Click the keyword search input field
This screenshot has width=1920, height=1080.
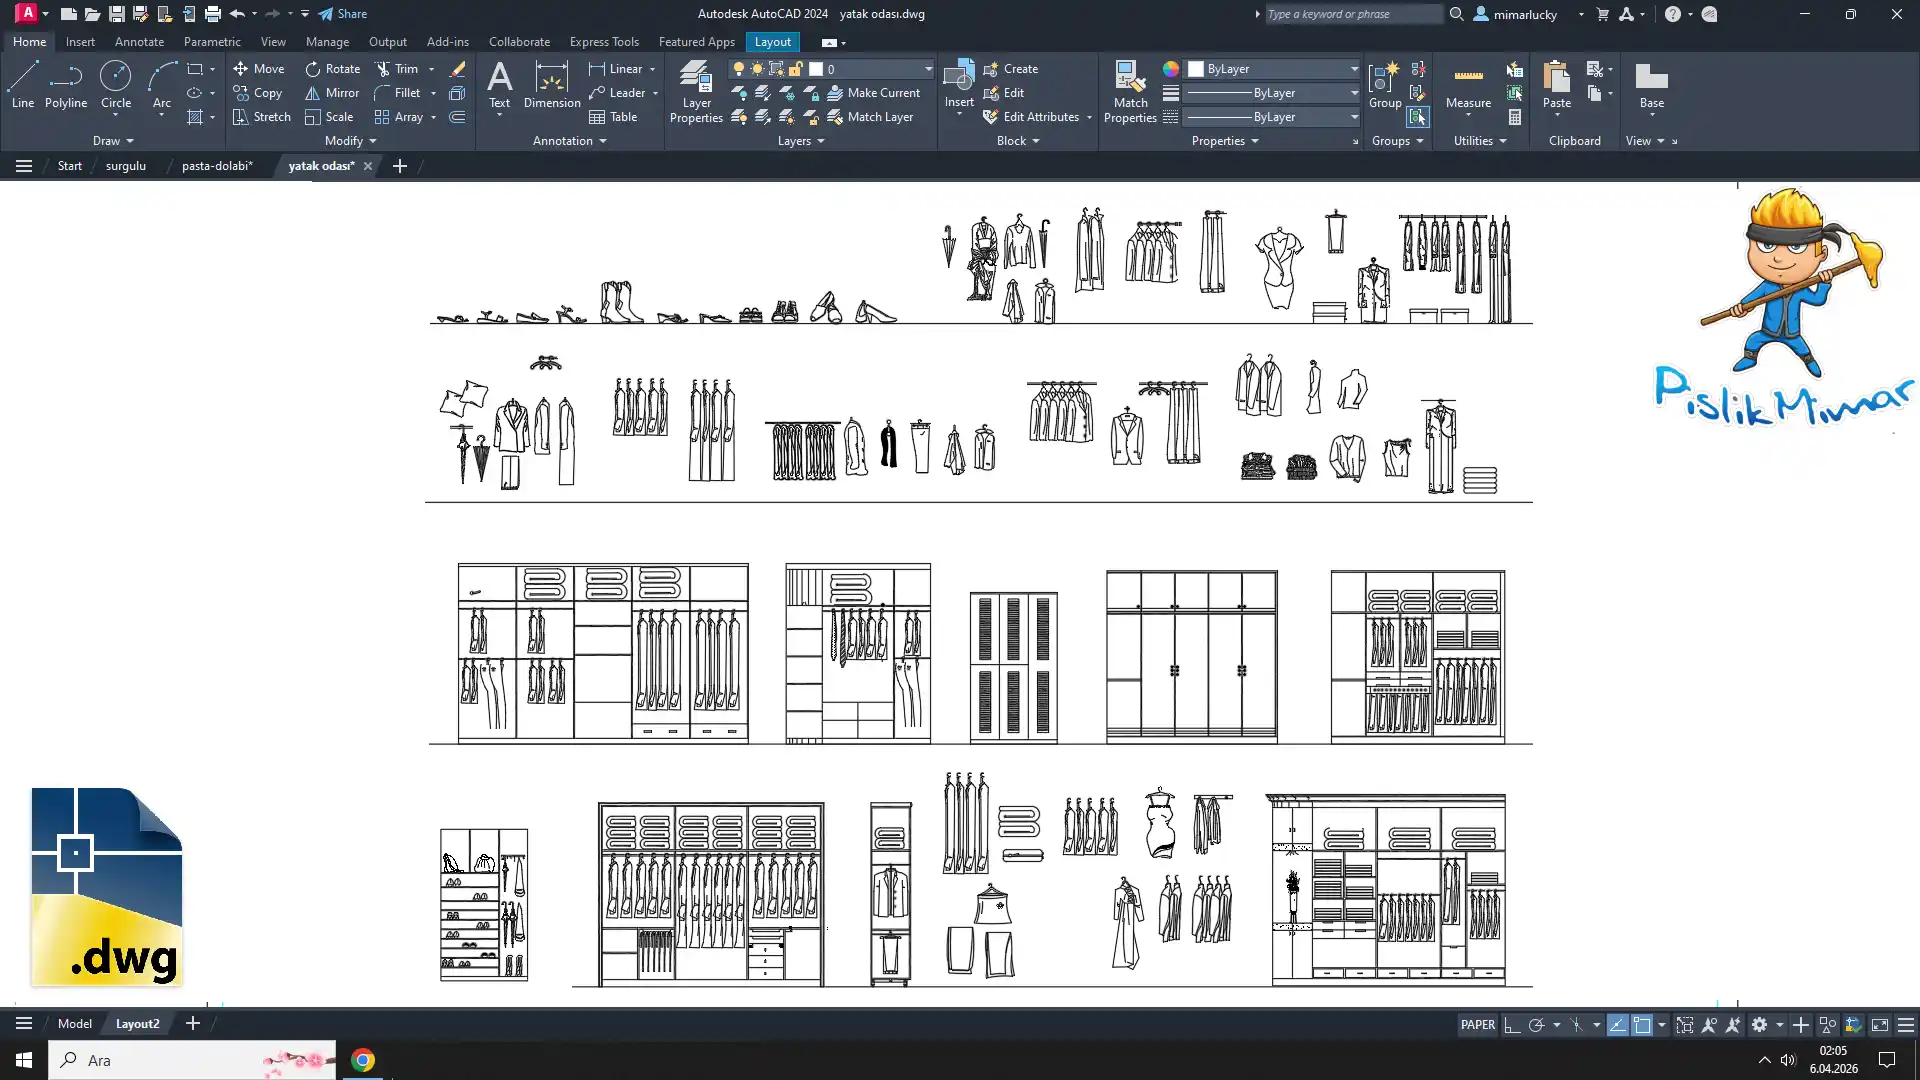1350,14
